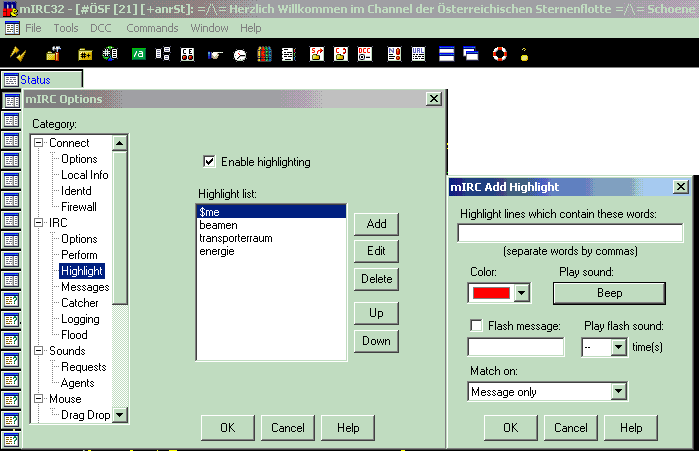Select 'Messages' in Category tree
Viewport: 699px width, 451px height.
(x=85, y=287)
